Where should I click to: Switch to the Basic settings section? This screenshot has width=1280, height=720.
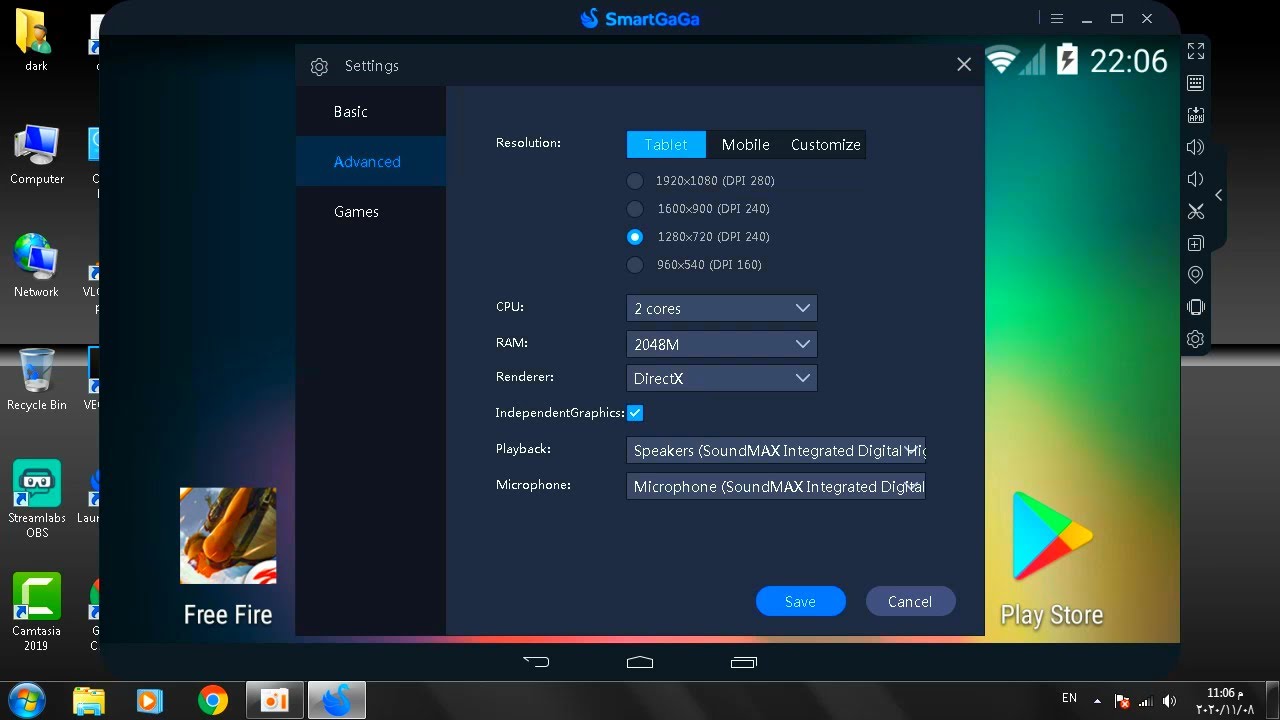(371, 111)
